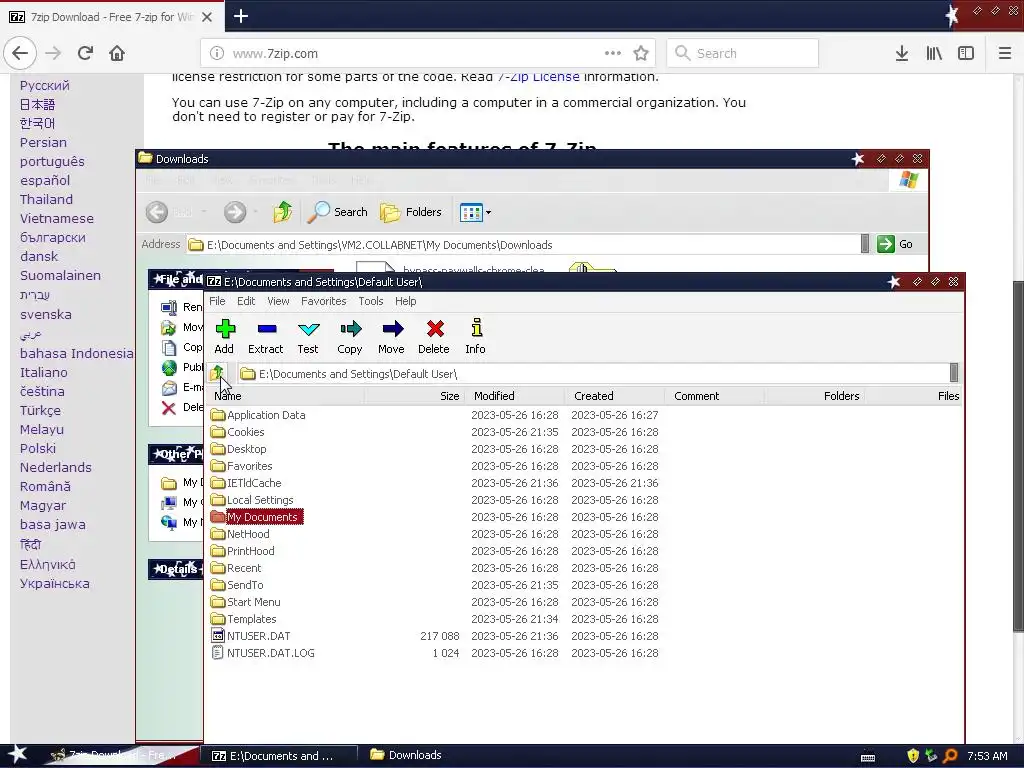
Task: Select the Local Settings folder
Action: click(252, 500)
